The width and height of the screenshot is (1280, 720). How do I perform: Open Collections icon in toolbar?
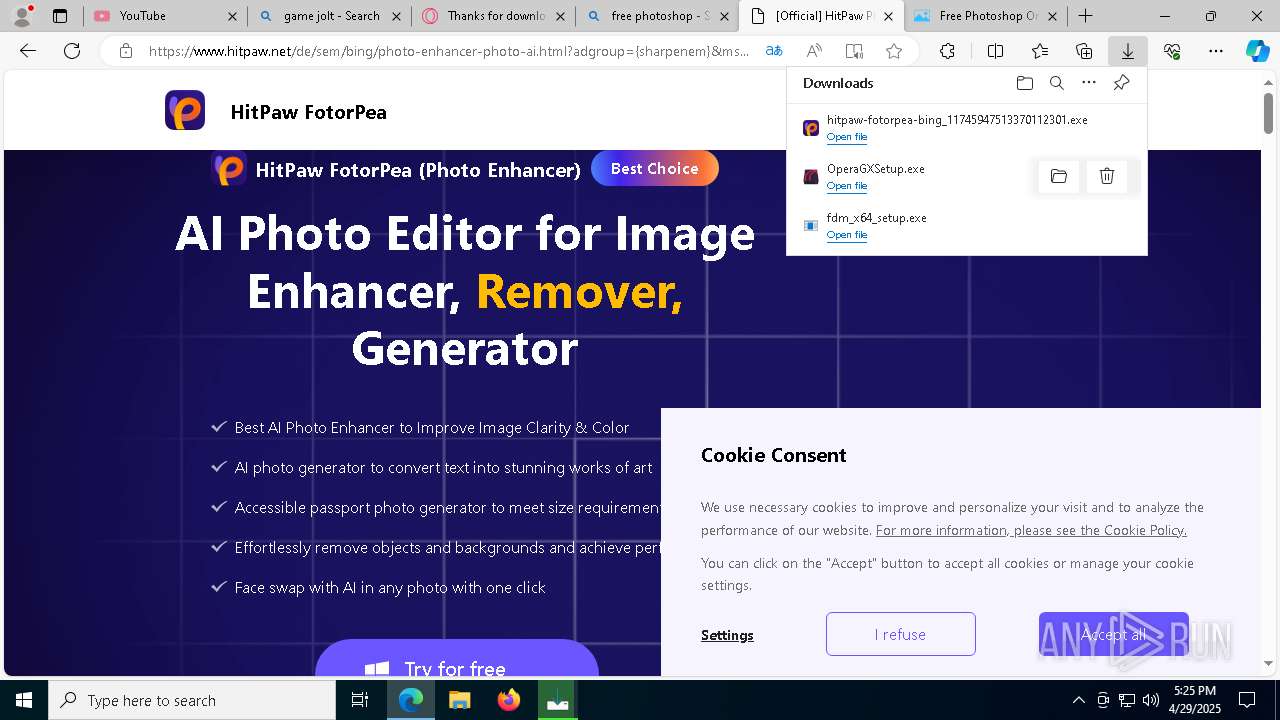coord(1084,51)
